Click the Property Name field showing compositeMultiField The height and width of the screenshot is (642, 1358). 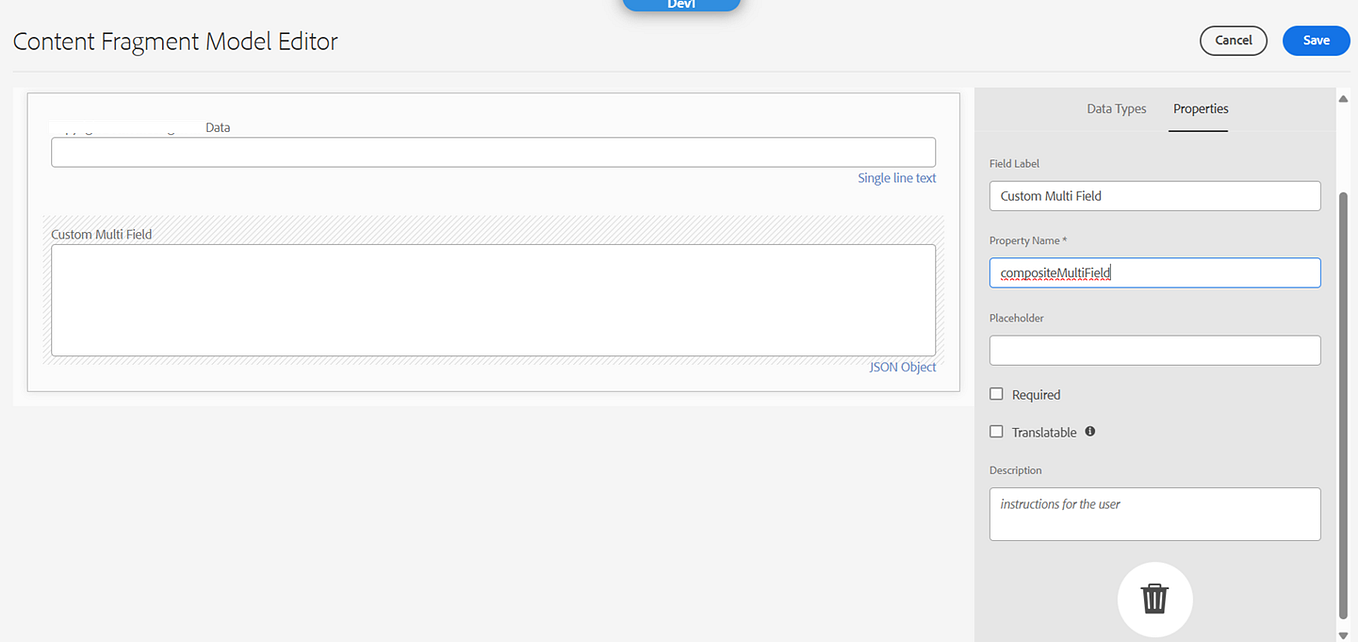[x=1154, y=272]
